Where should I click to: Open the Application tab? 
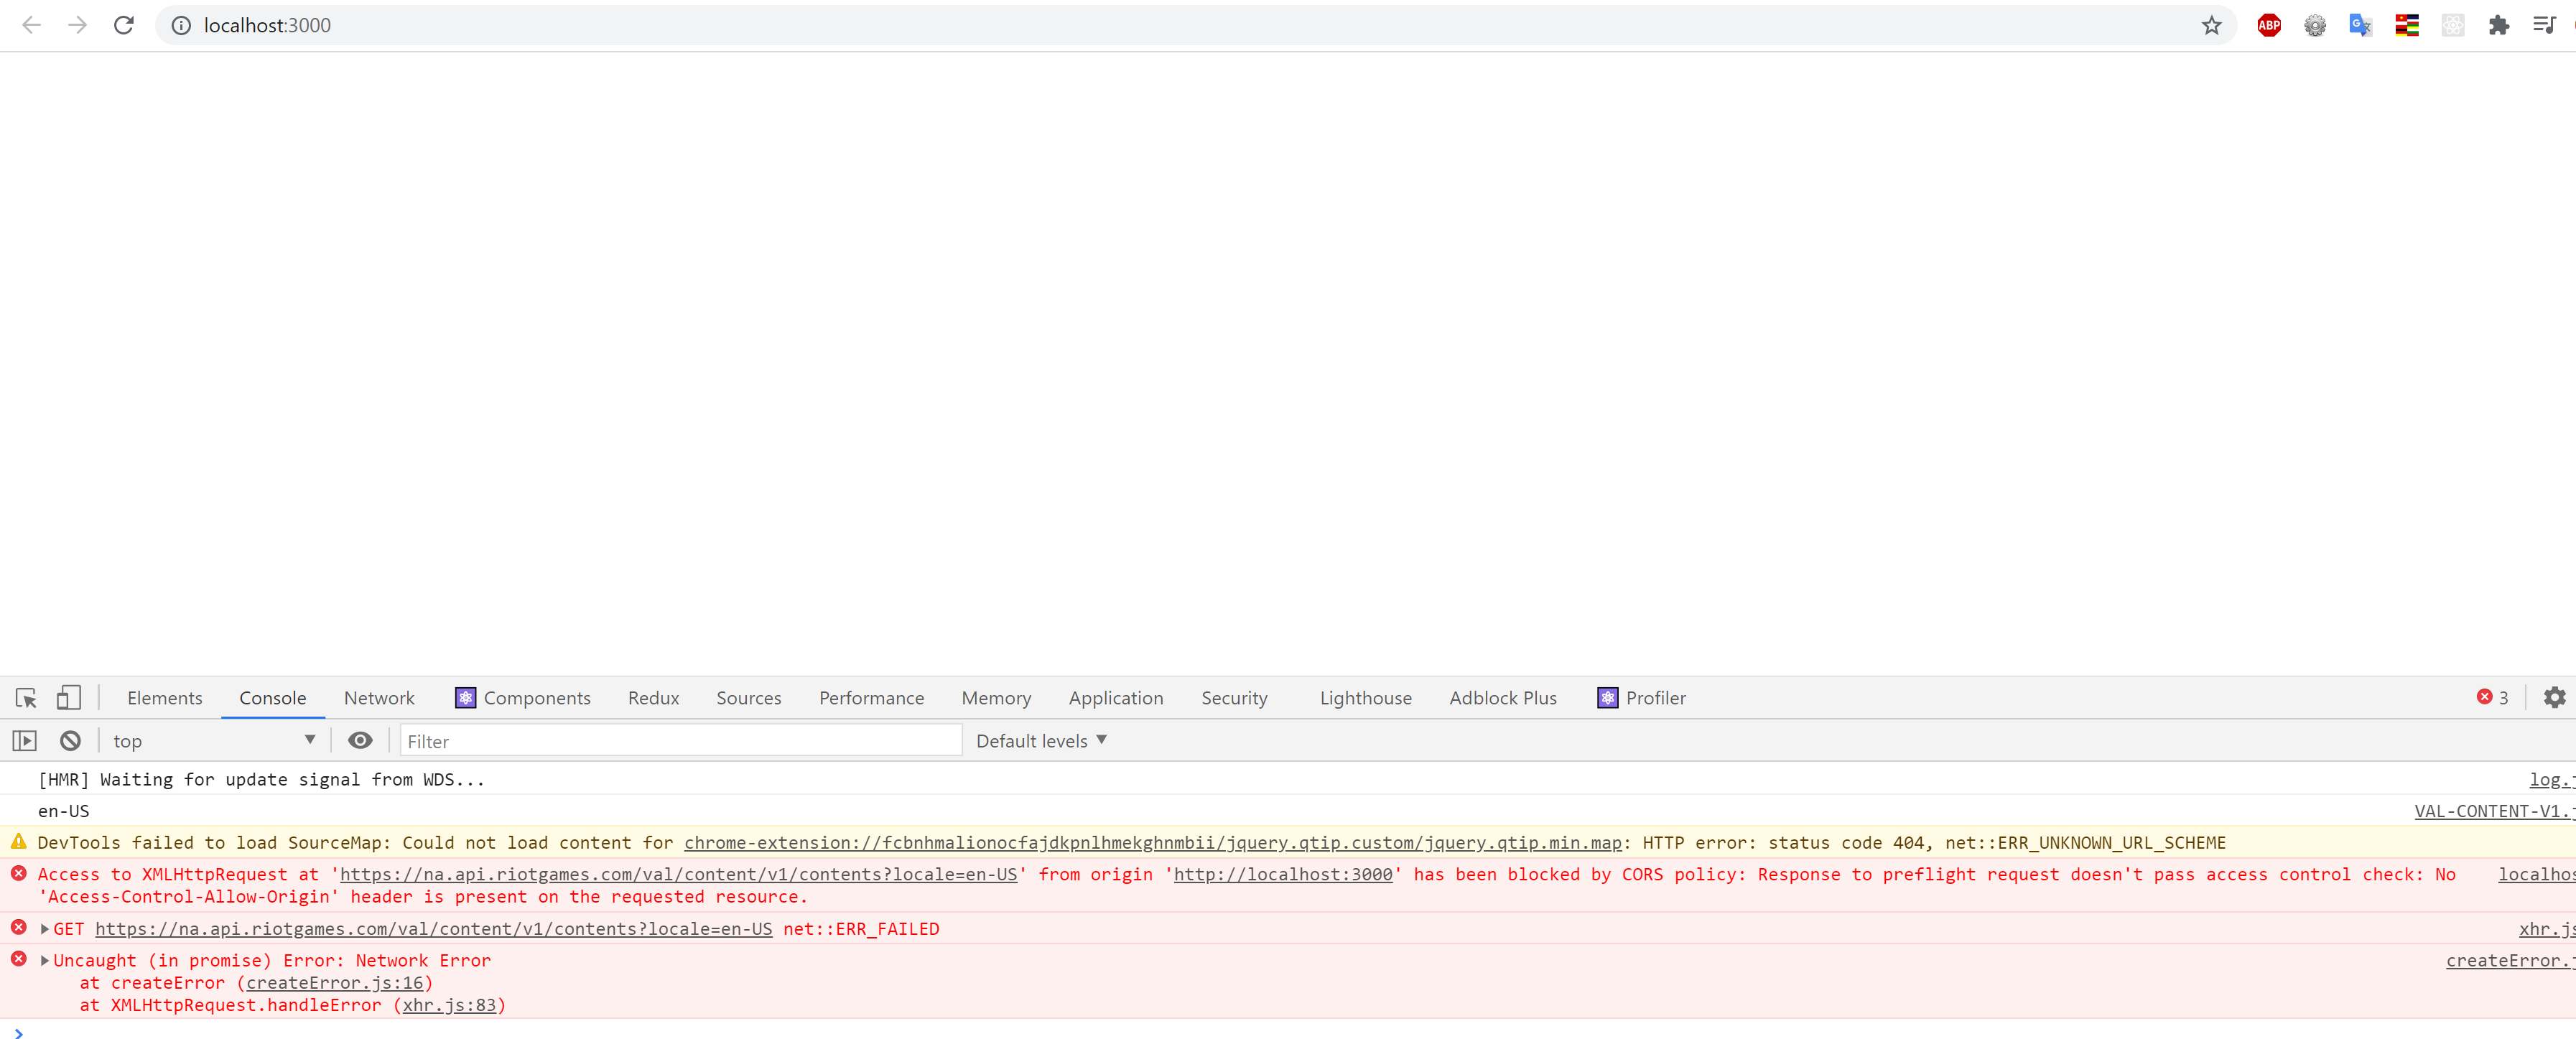[1115, 697]
